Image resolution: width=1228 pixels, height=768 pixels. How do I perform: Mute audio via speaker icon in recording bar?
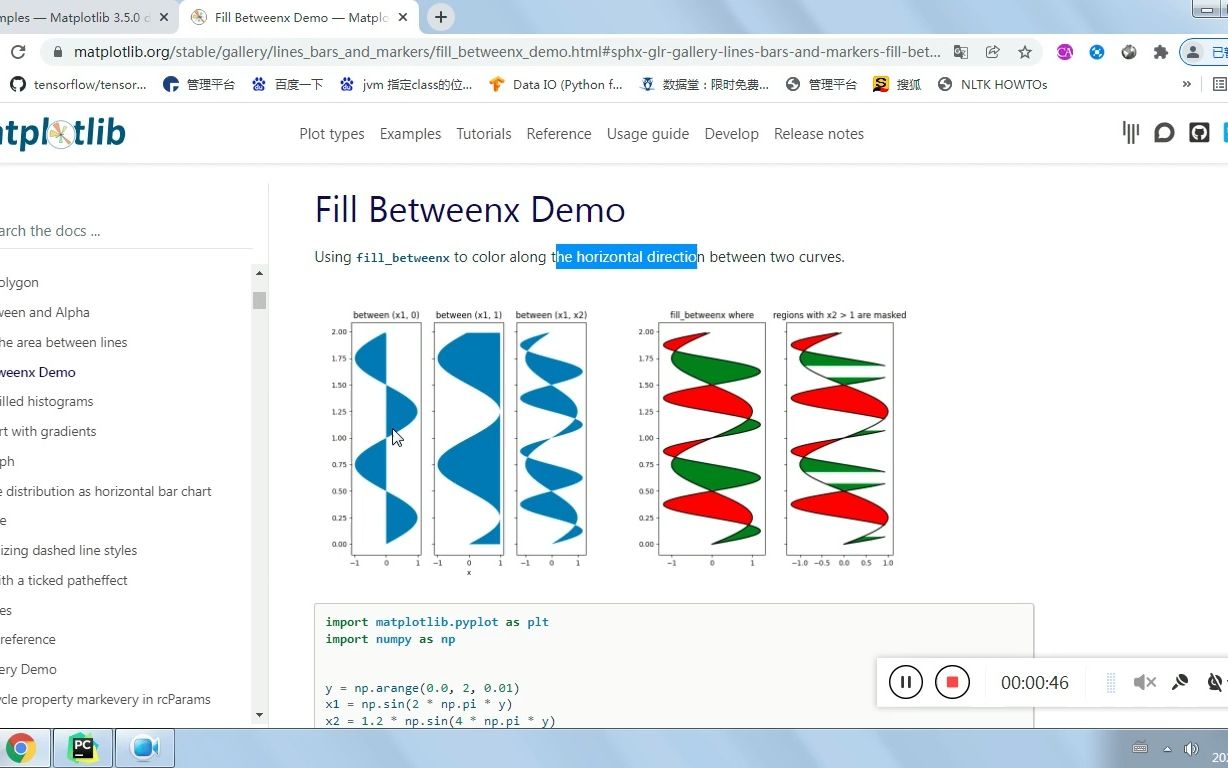tap(1143, 682)
